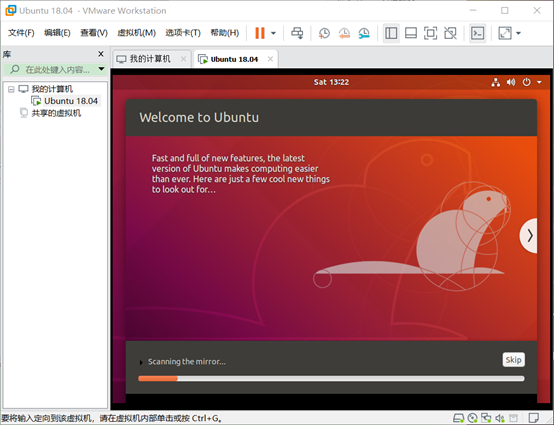554x425 pixels.
Task: Click the printer device status icon
Action: 513,419
